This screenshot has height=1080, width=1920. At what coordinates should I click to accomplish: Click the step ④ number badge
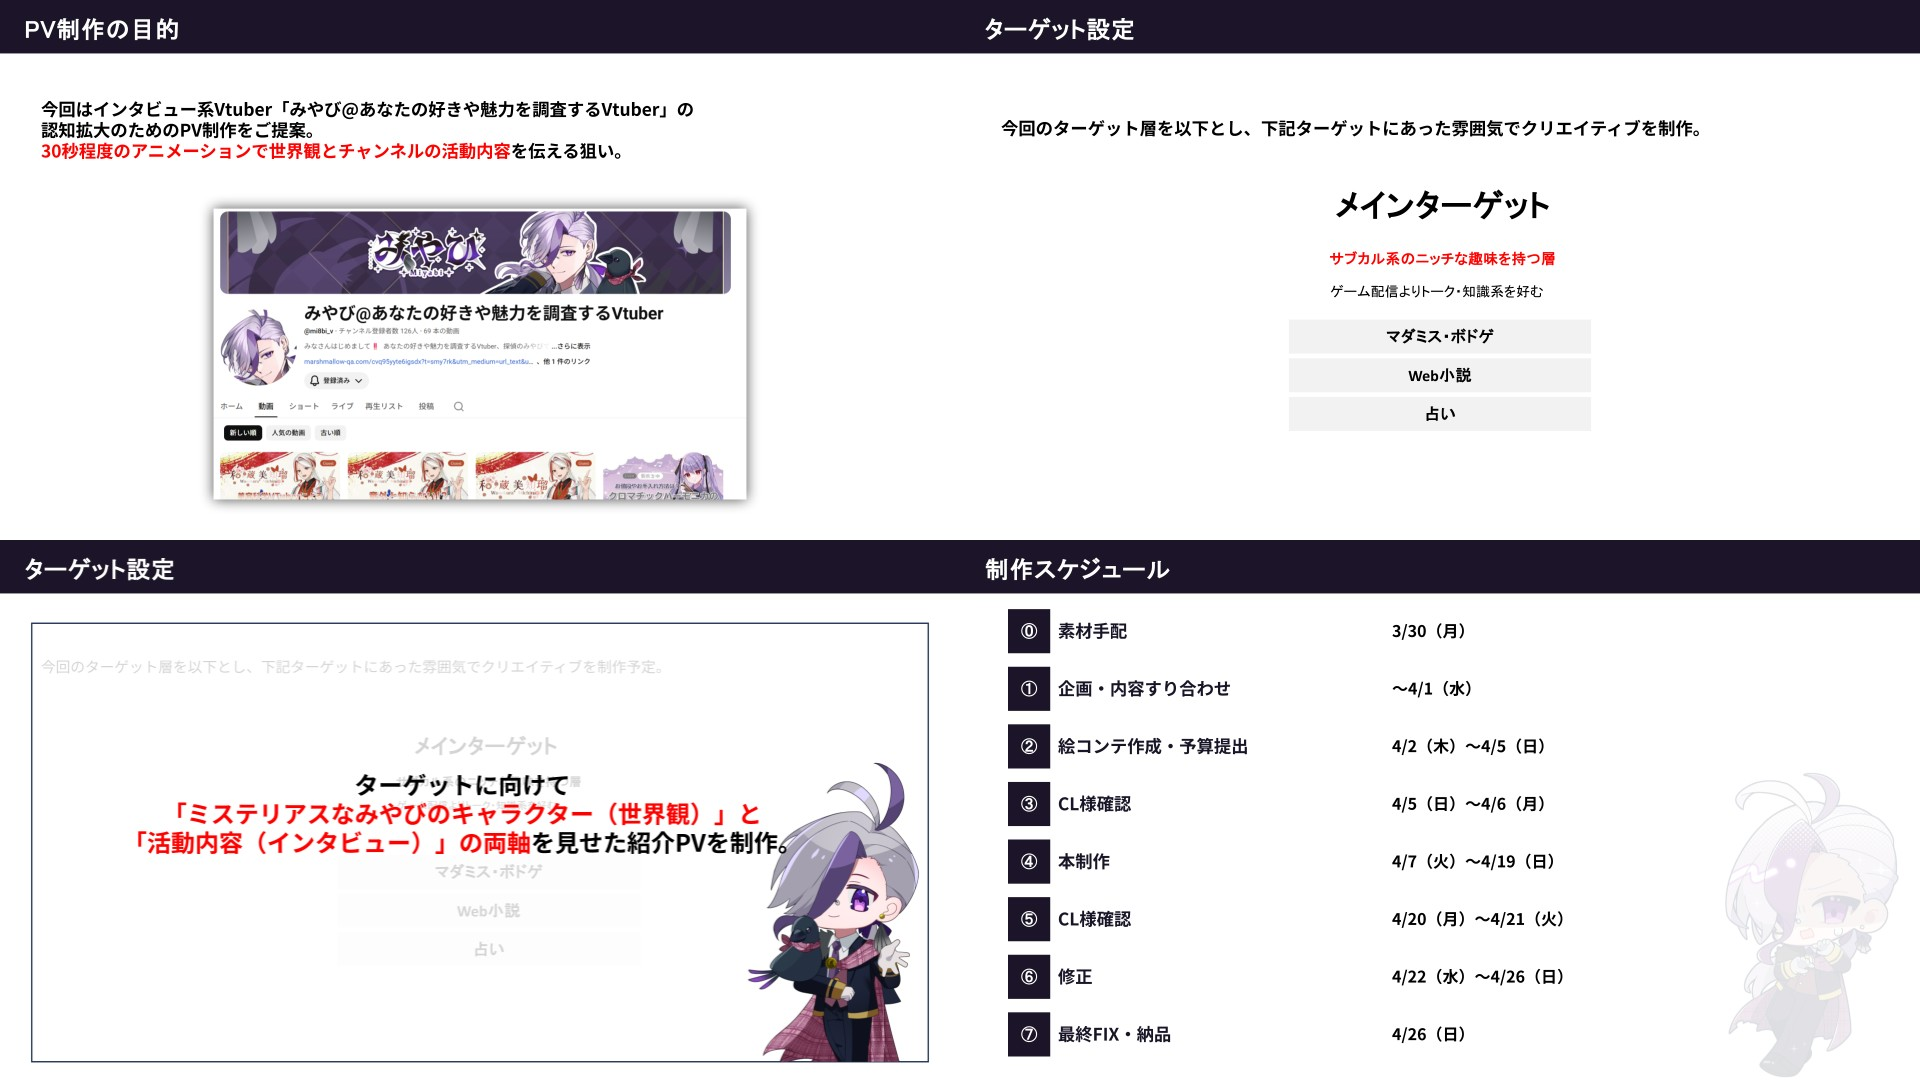[x=1029, y=861]
